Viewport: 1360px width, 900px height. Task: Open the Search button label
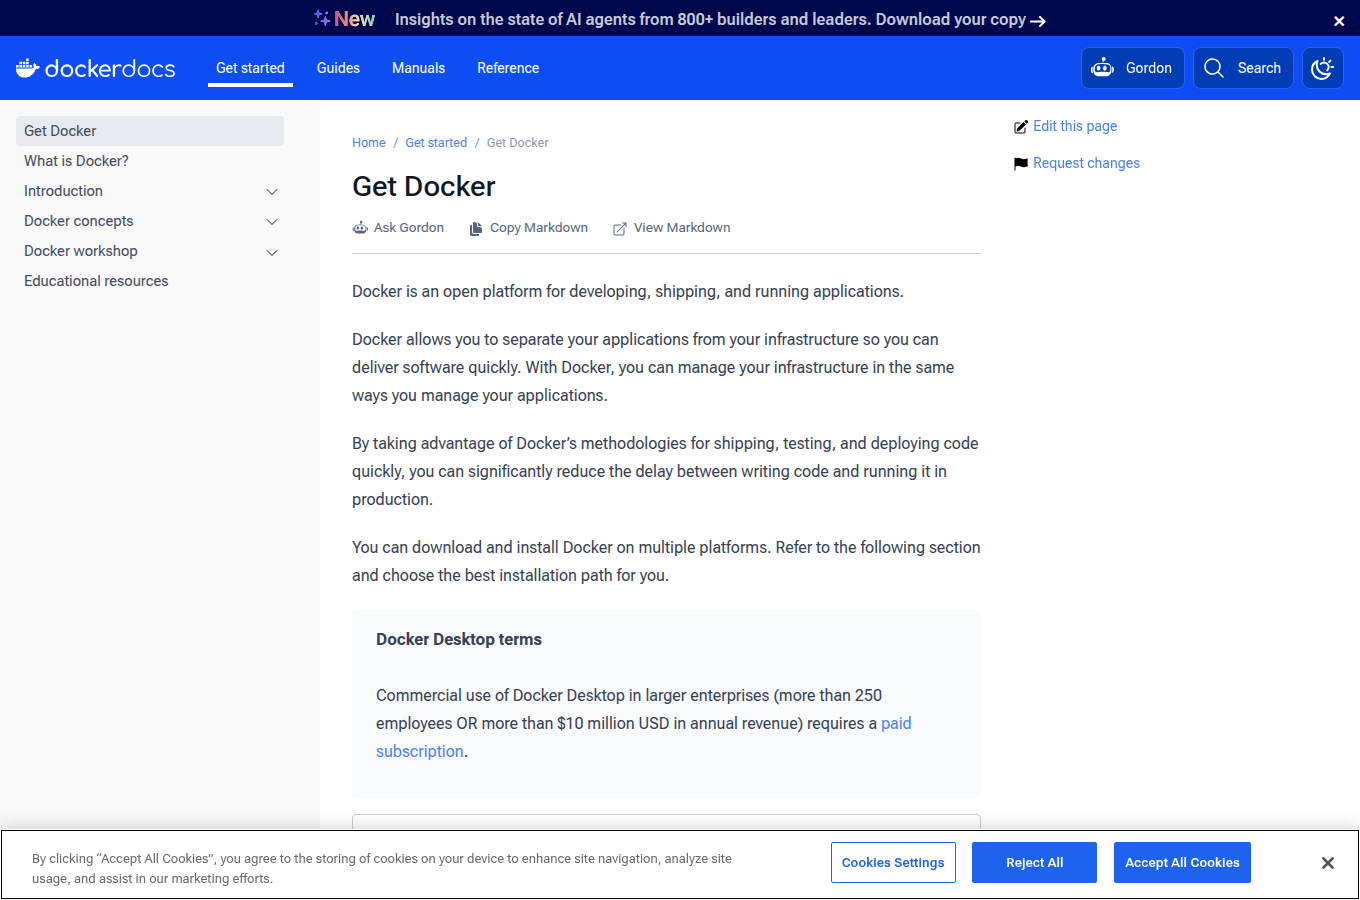pyautogui.click(x=1259, y=68)
